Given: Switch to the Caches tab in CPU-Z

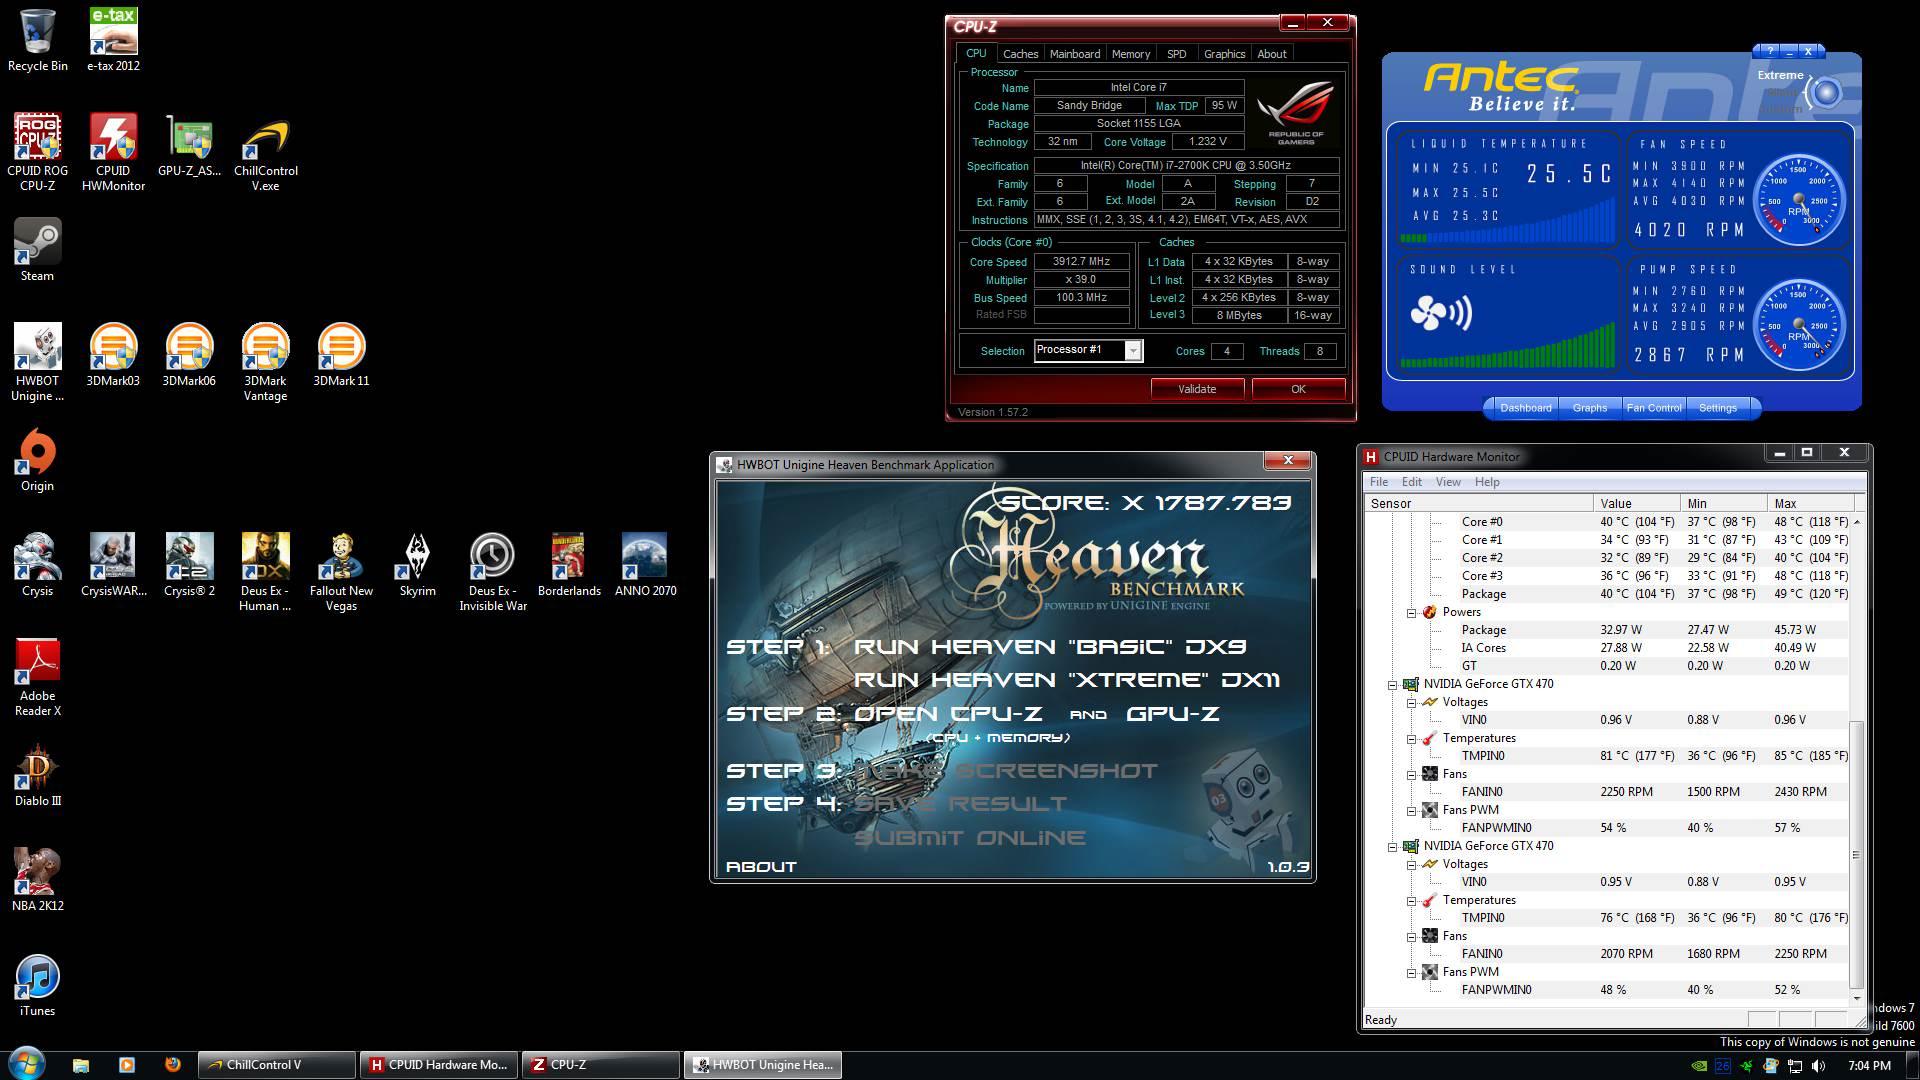Looking at the screenshot, I should (1020, 54).
